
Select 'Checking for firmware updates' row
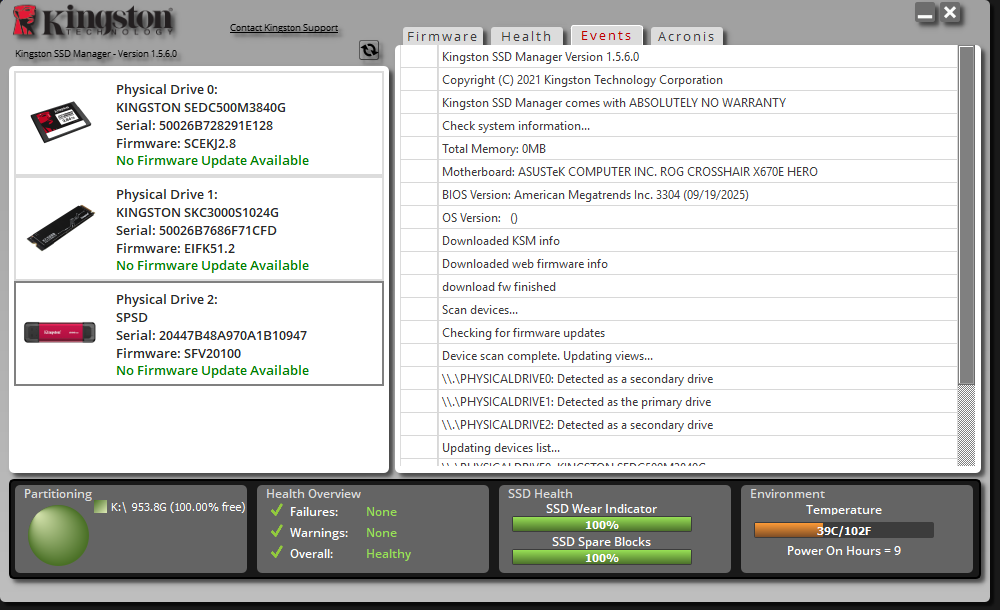pos(679,332)
